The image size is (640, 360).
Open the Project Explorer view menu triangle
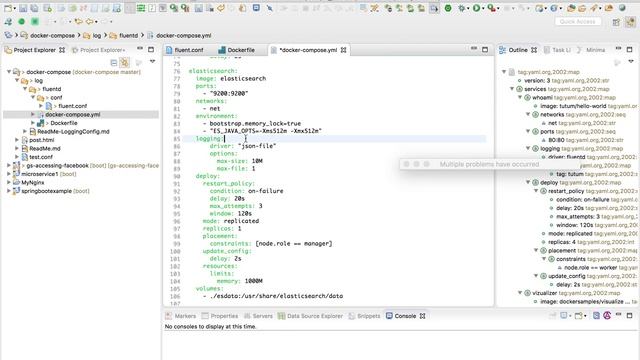click(x=153, y=62)
